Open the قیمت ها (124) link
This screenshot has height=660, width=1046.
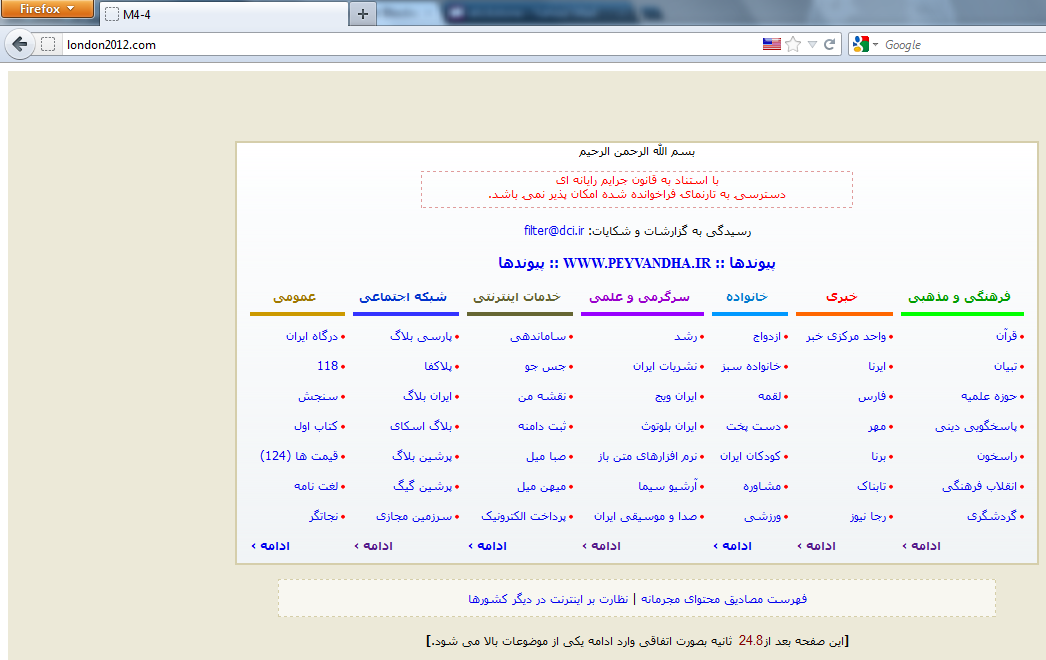click(x=299, y=456)
